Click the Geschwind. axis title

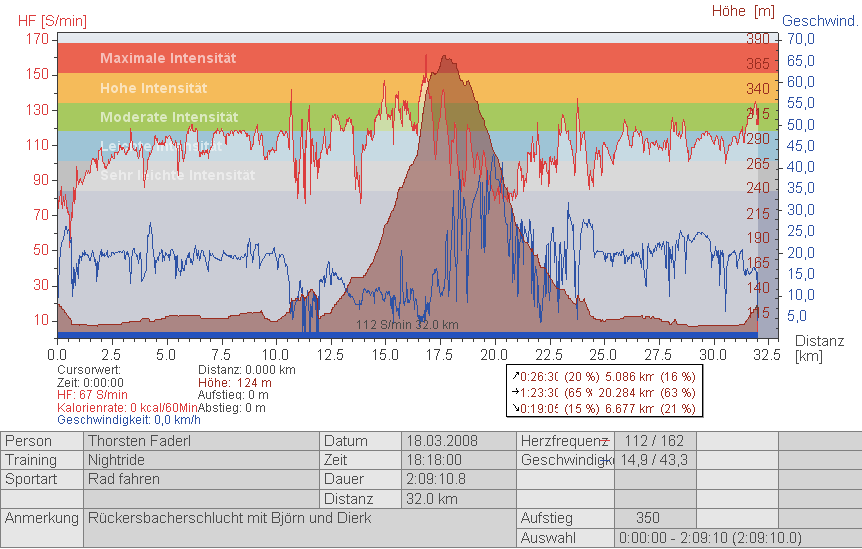pos(820,21)
